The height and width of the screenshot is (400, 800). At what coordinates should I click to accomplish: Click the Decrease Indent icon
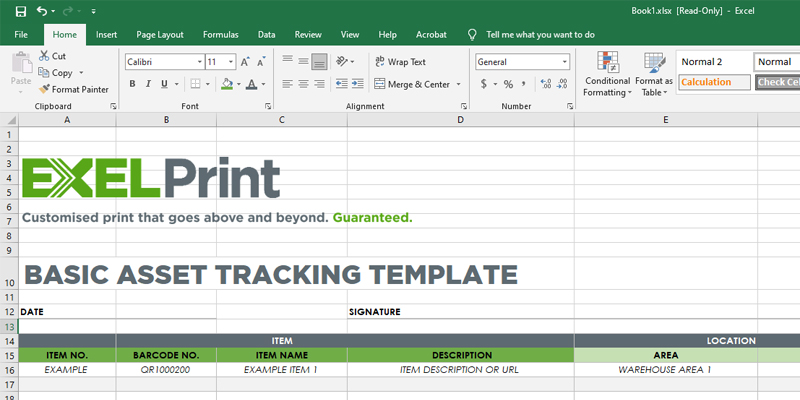(341, 84)
